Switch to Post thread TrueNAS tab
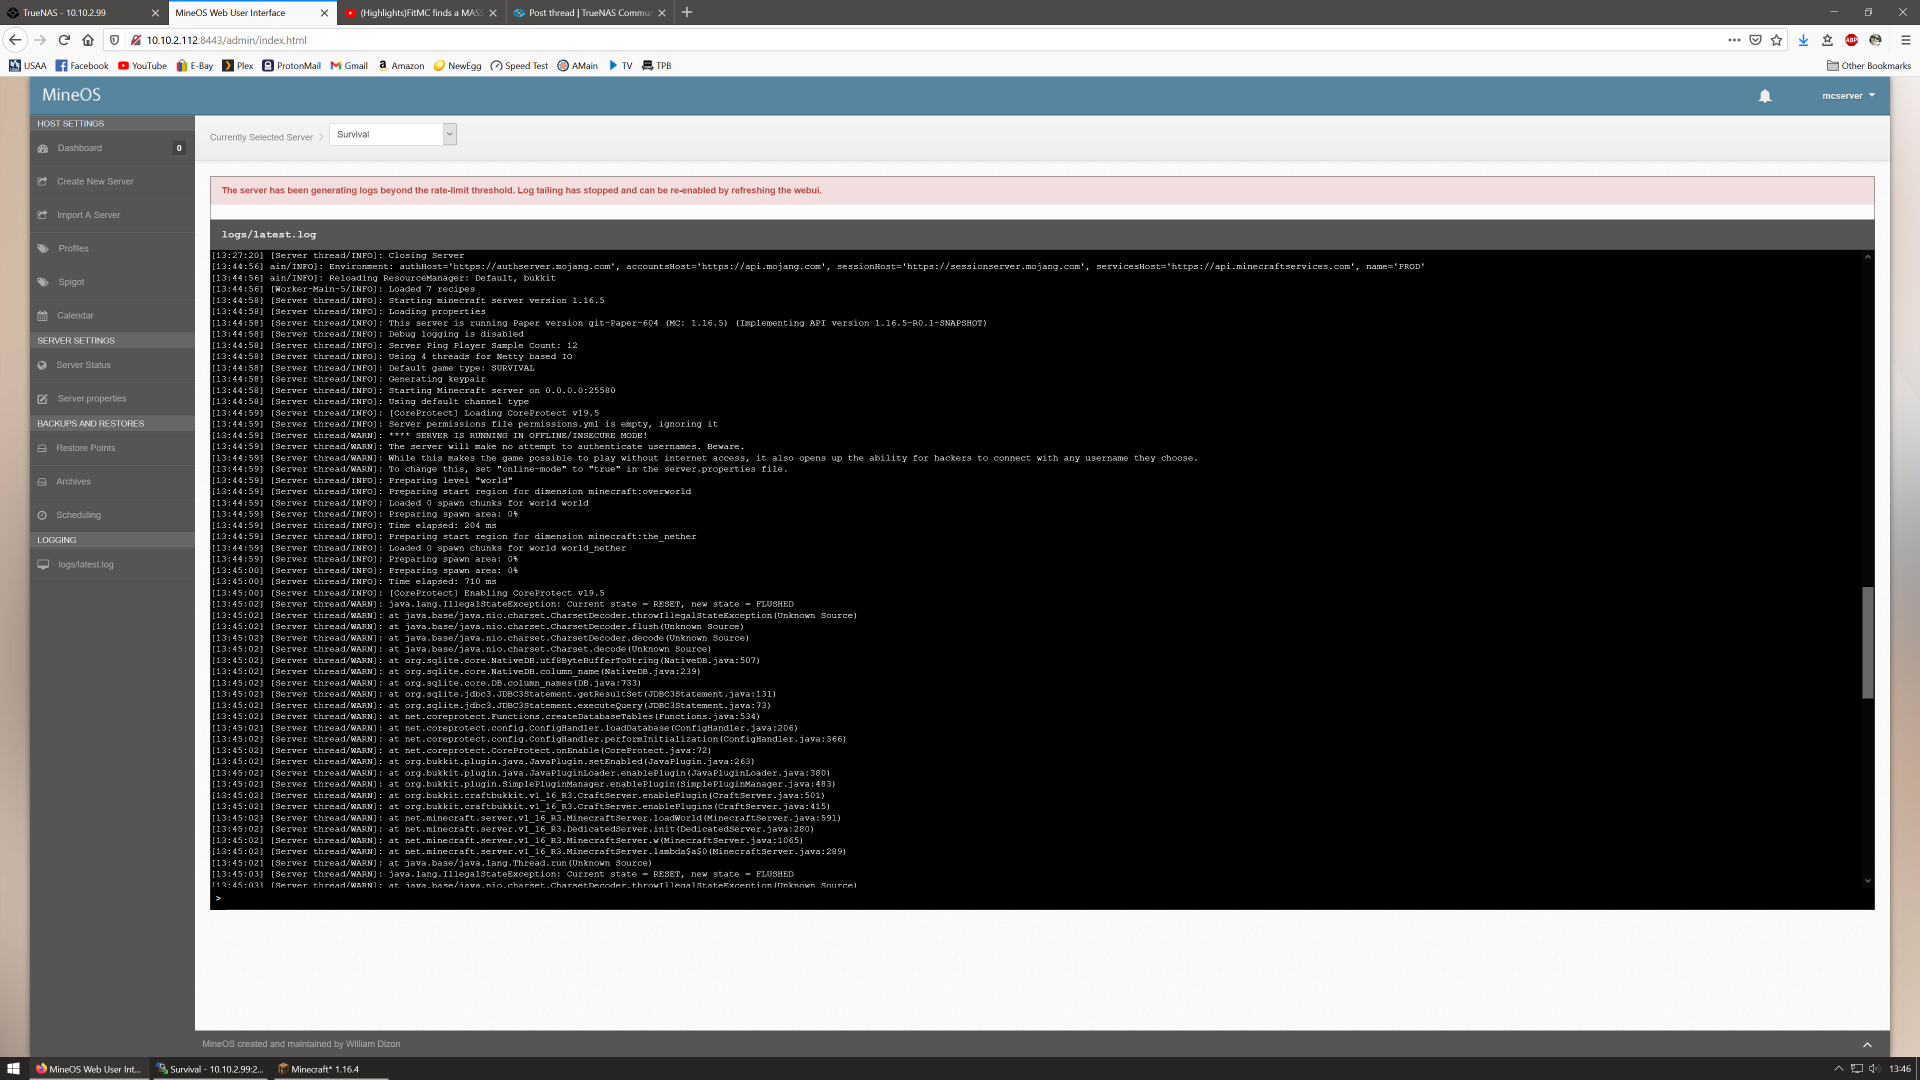The height and width of the screenshot is (1080, 1920). coord(588,13)
